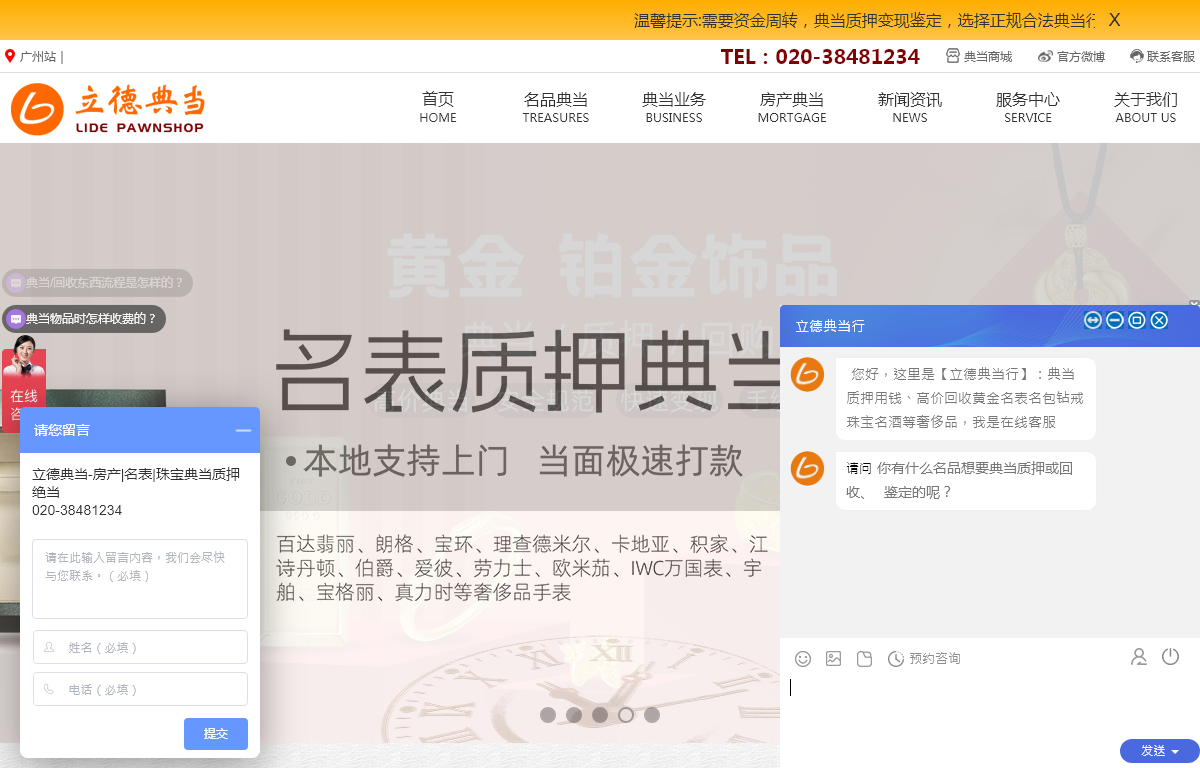Screen dimensions: 1200x768
Task: Open the 联系客服 customer service link
Action: coord(1162,57)
